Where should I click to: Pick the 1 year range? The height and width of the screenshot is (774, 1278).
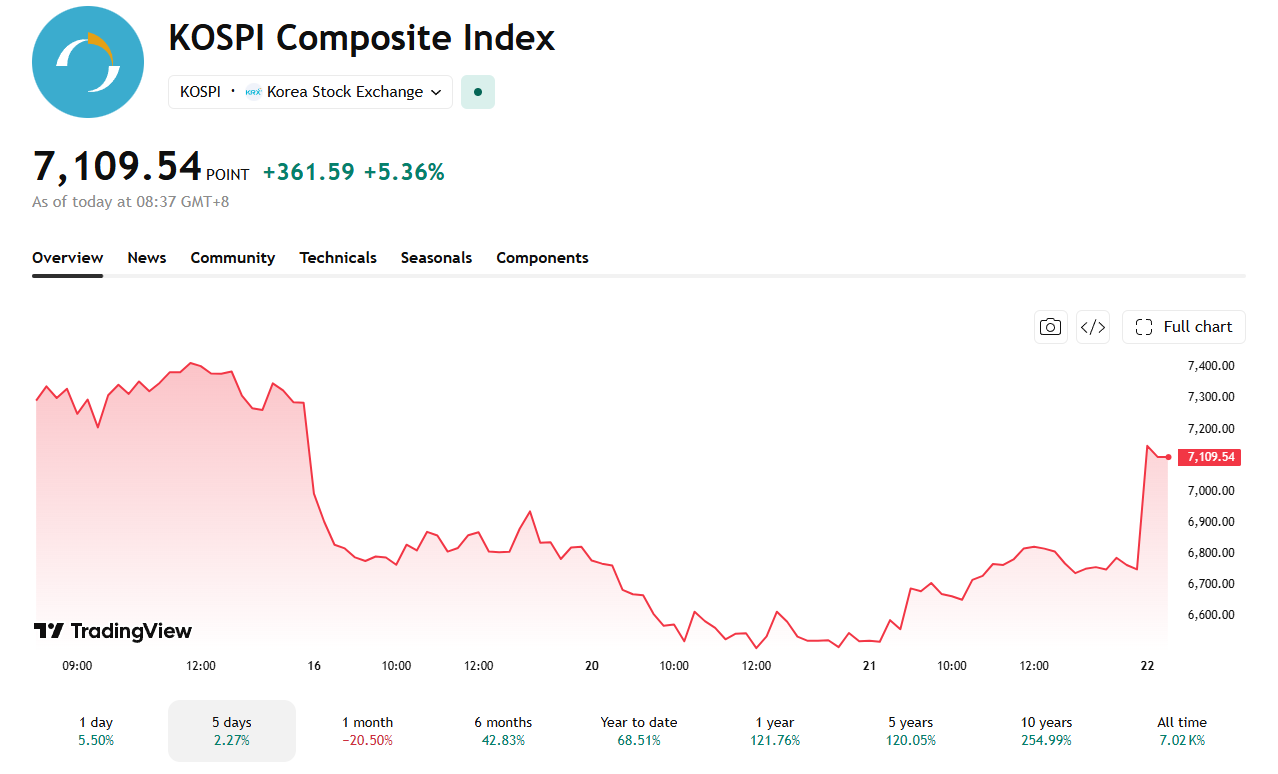pyautogui.click(x=775, y=731)
